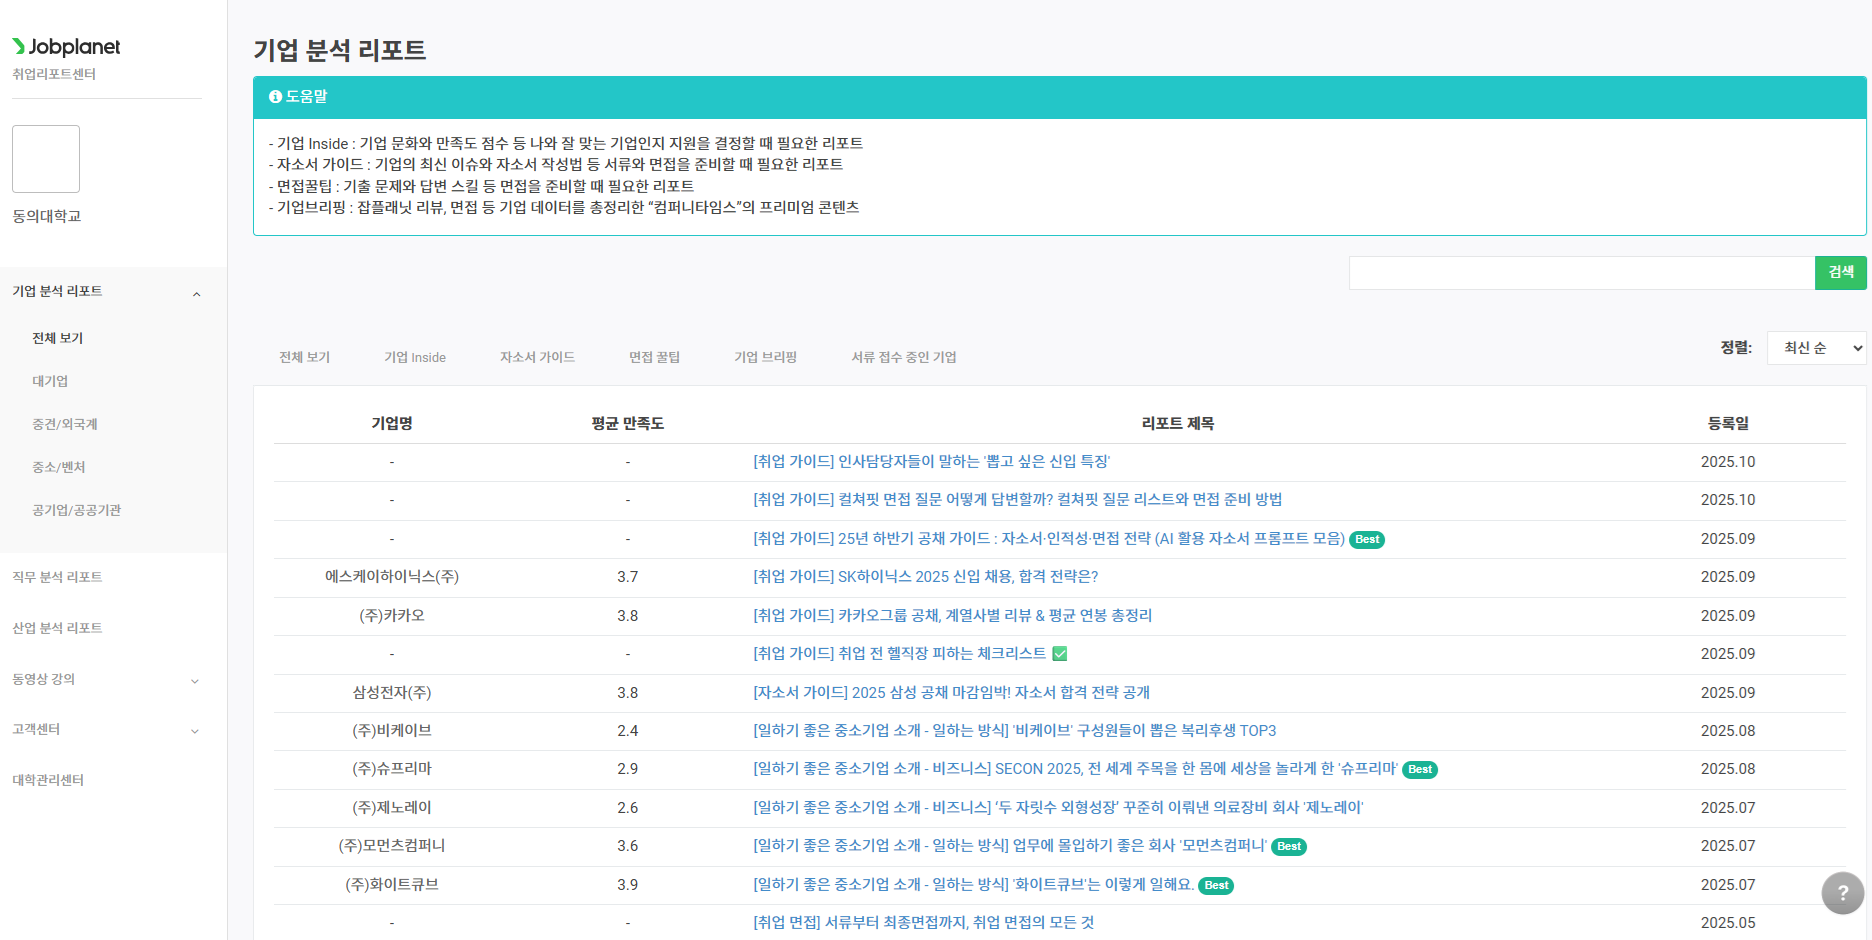Screen dimensions: 1872x940
Task: Switch to the 자소서 가이드 tab
Action: (537, 358)
